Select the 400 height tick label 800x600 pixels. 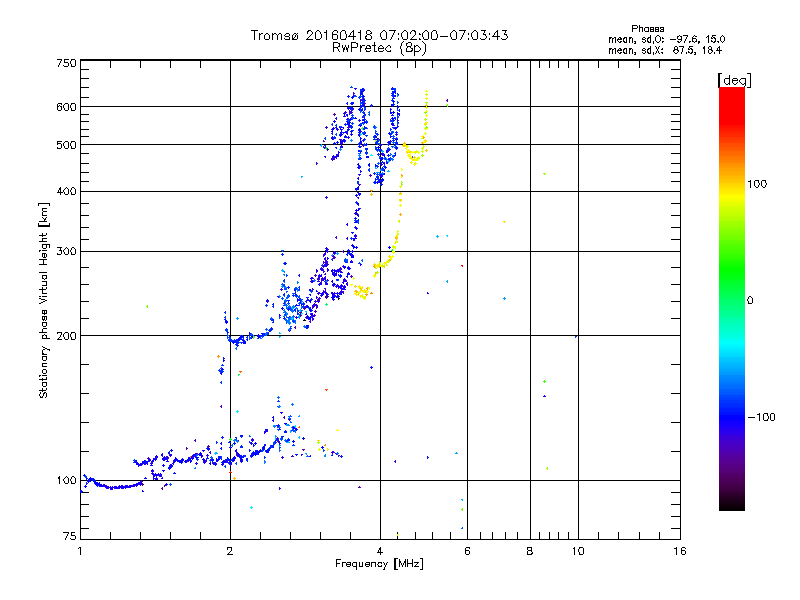pyautogui.click(x=66, y=191)
